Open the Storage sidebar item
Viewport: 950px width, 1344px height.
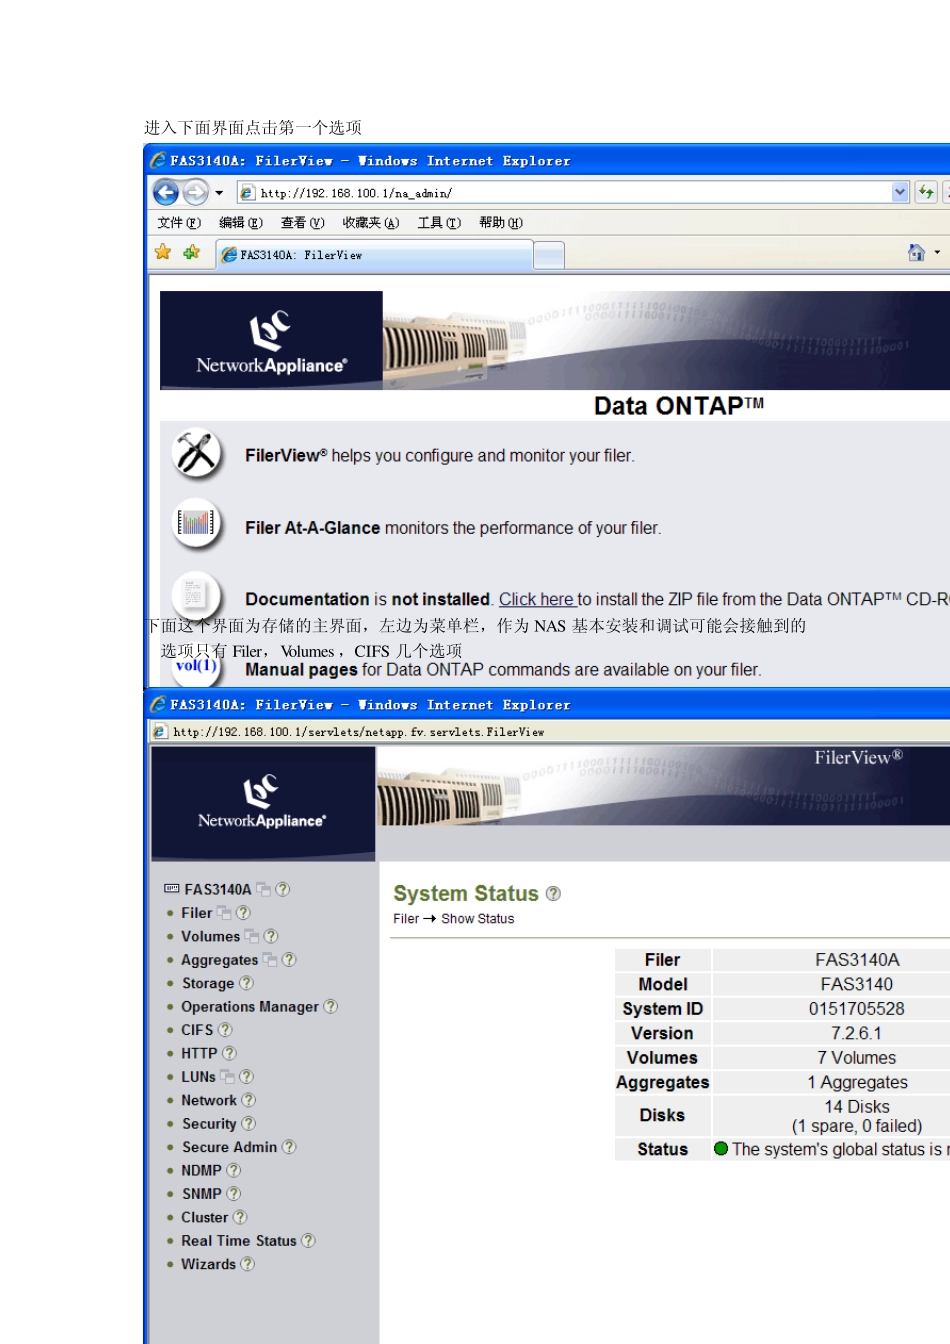[207, 983]
